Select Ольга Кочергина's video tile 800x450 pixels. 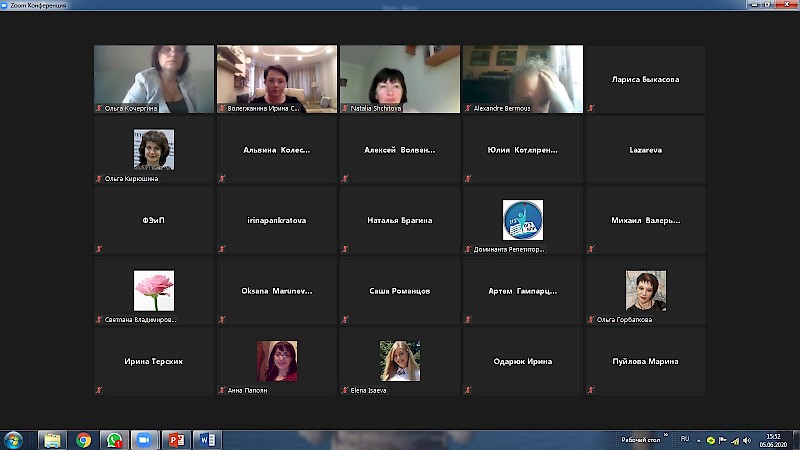tap(154, 78)
